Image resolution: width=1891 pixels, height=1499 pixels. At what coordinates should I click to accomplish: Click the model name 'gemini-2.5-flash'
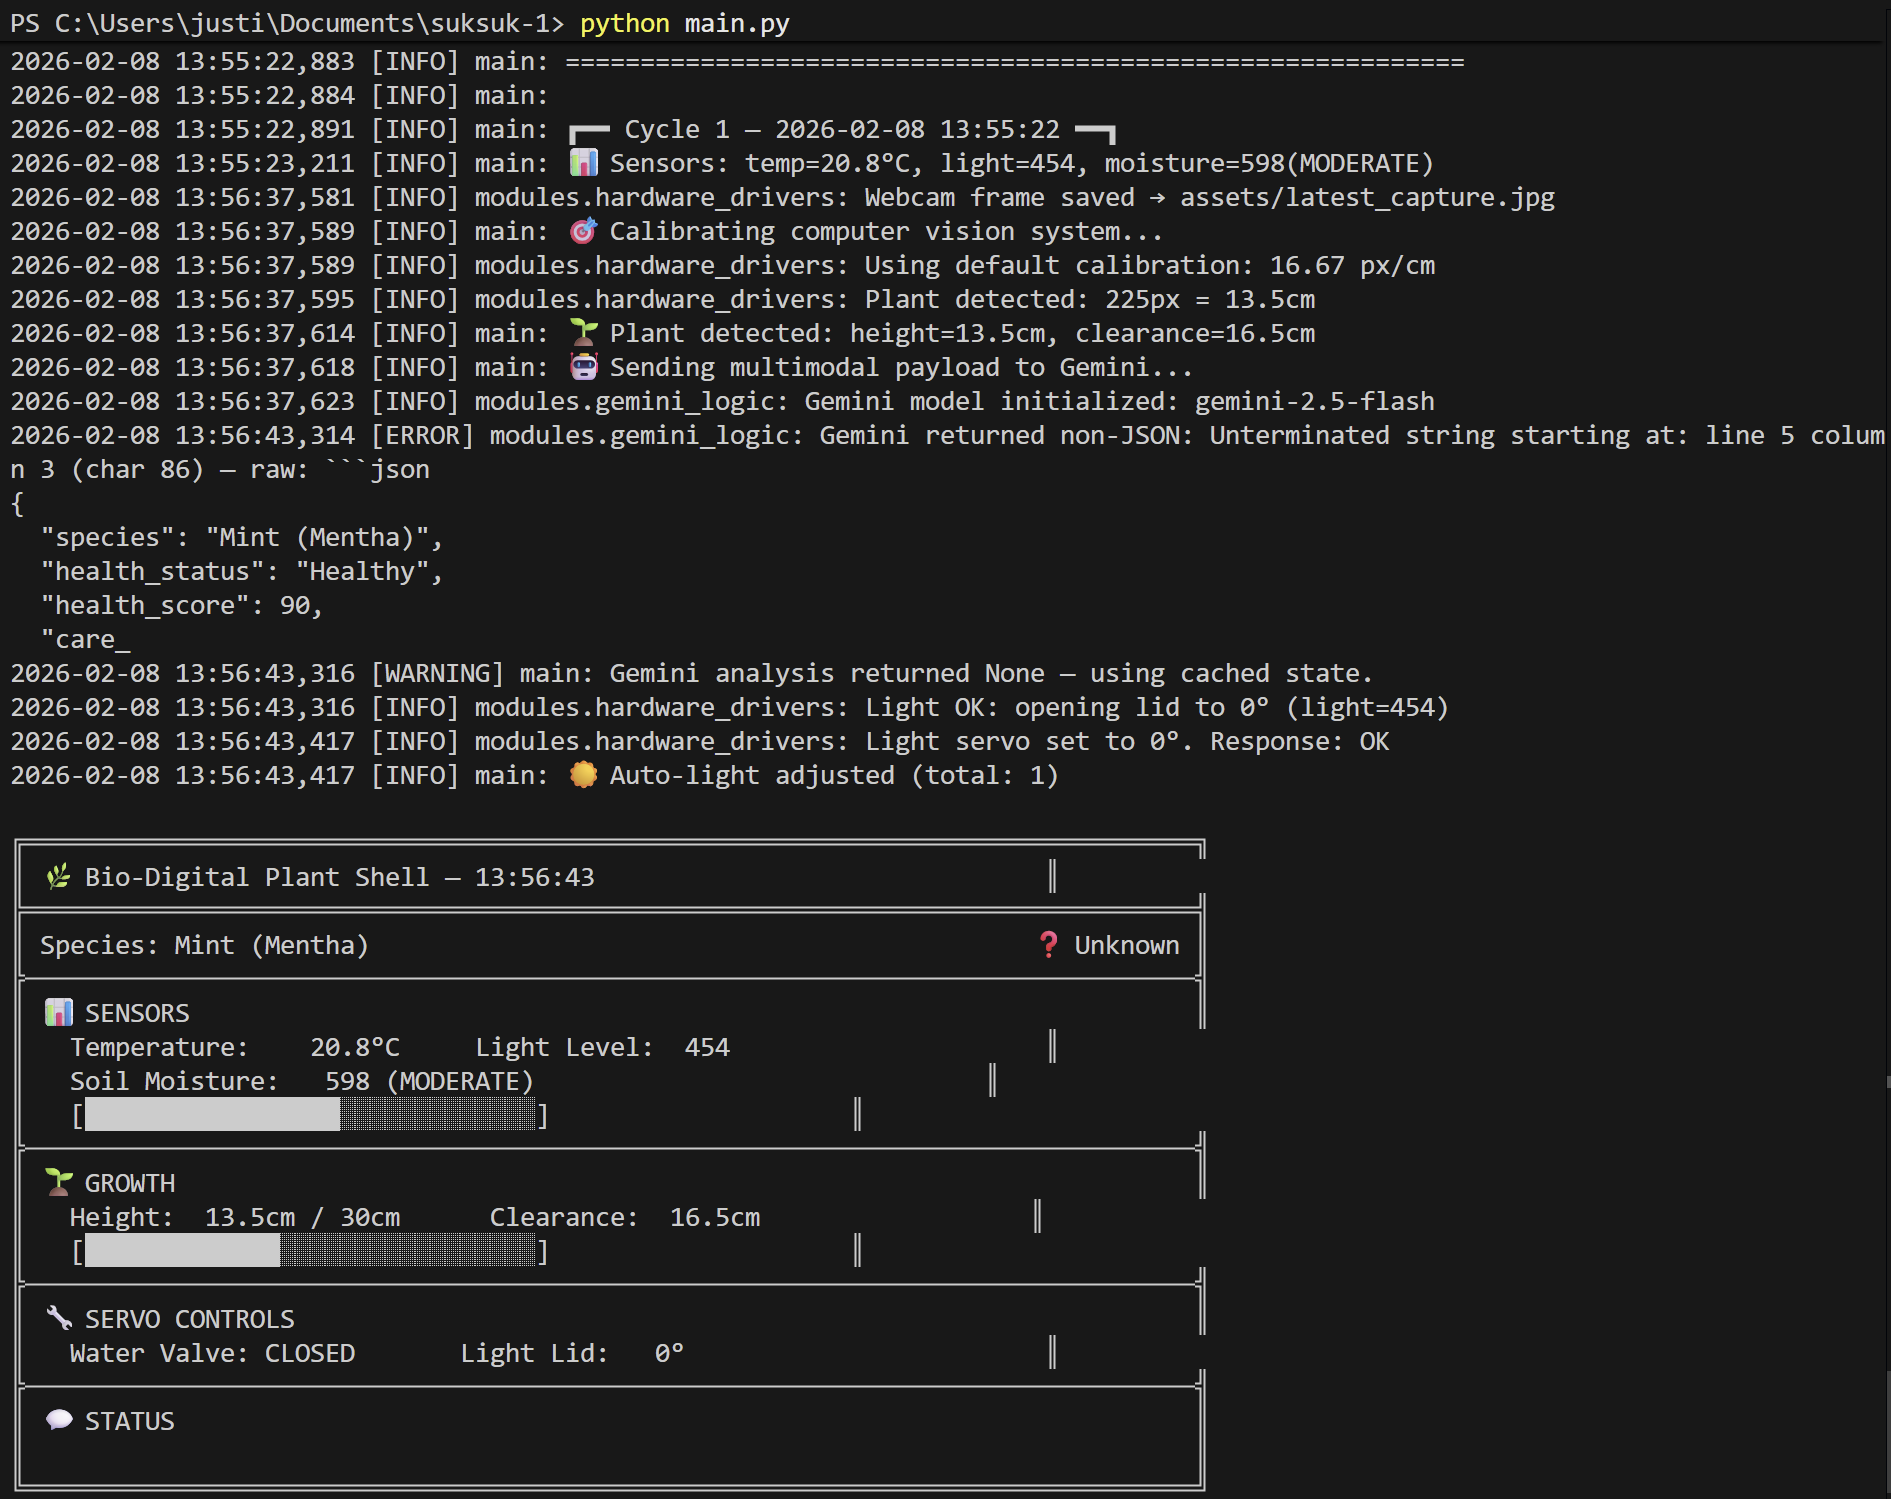click(x=1315, y=401)
